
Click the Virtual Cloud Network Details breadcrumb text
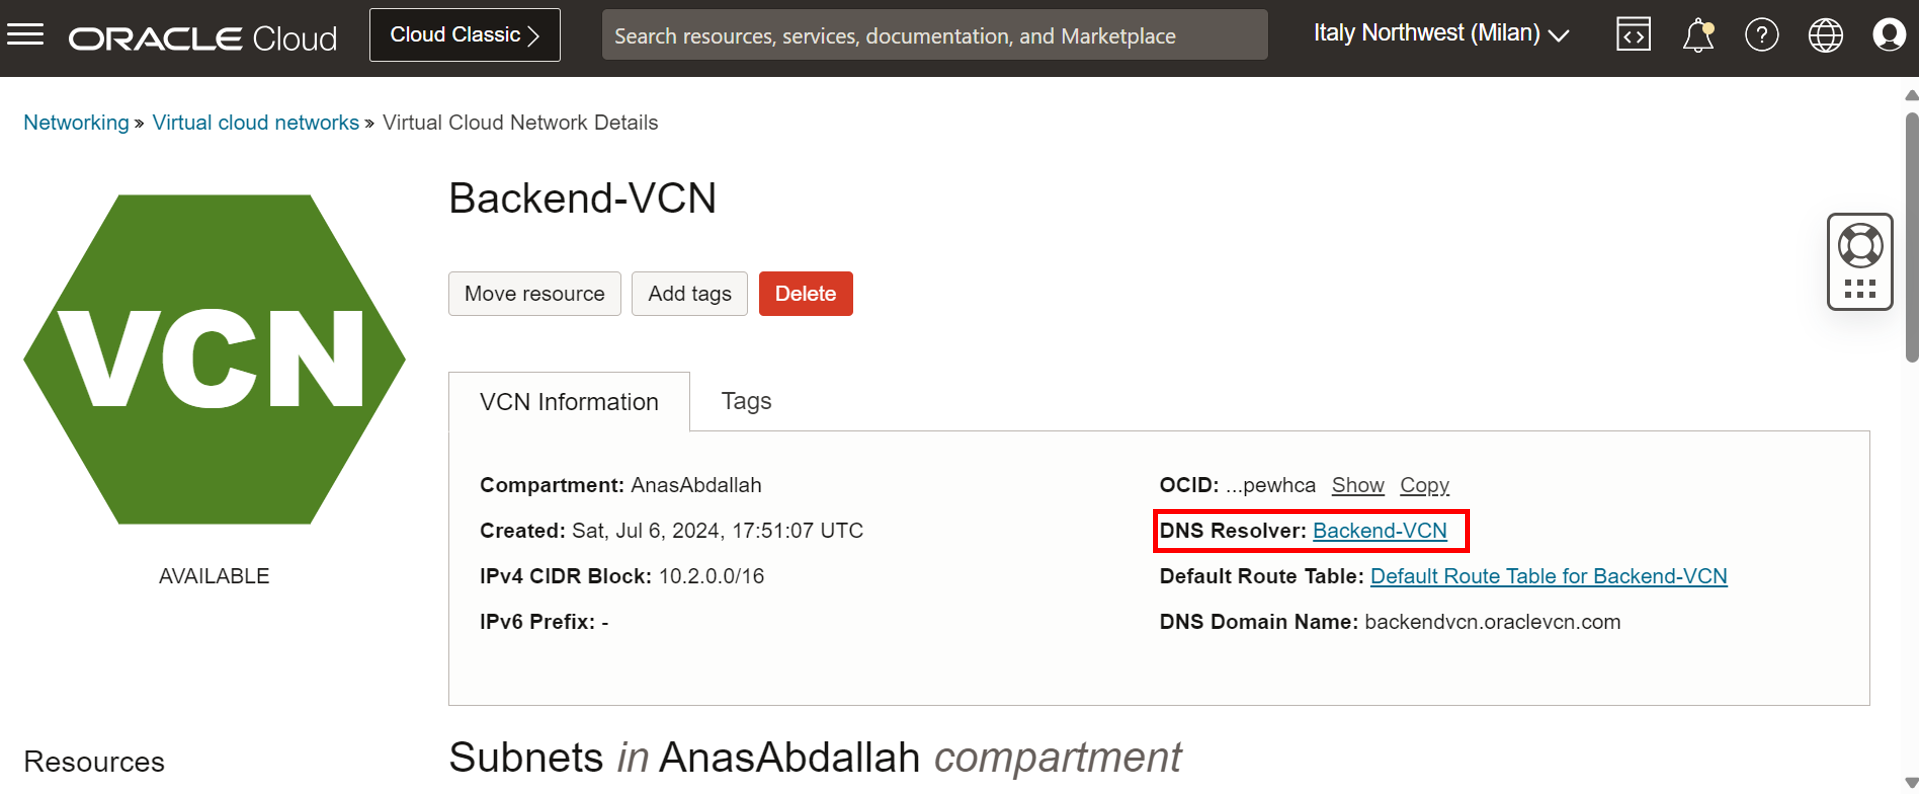click(520, 122)
